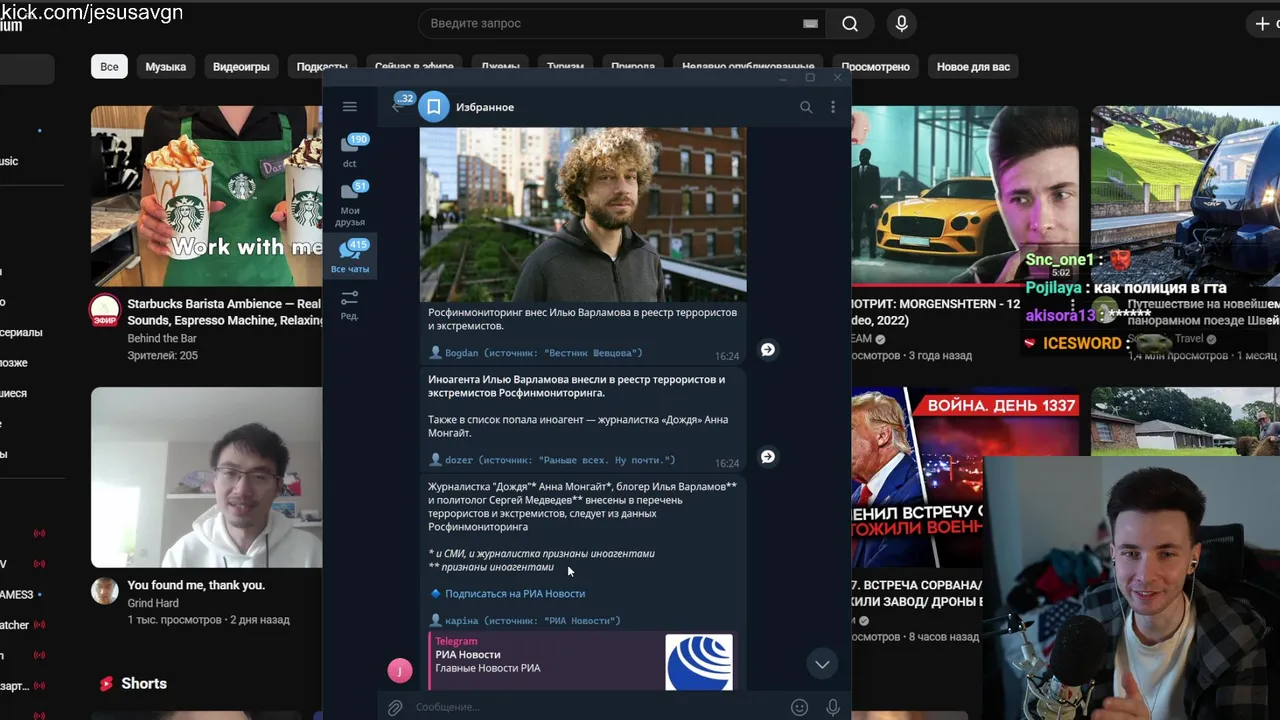Click the Избранное chat title
1280x720 pixels.
[x=485, y=107]
